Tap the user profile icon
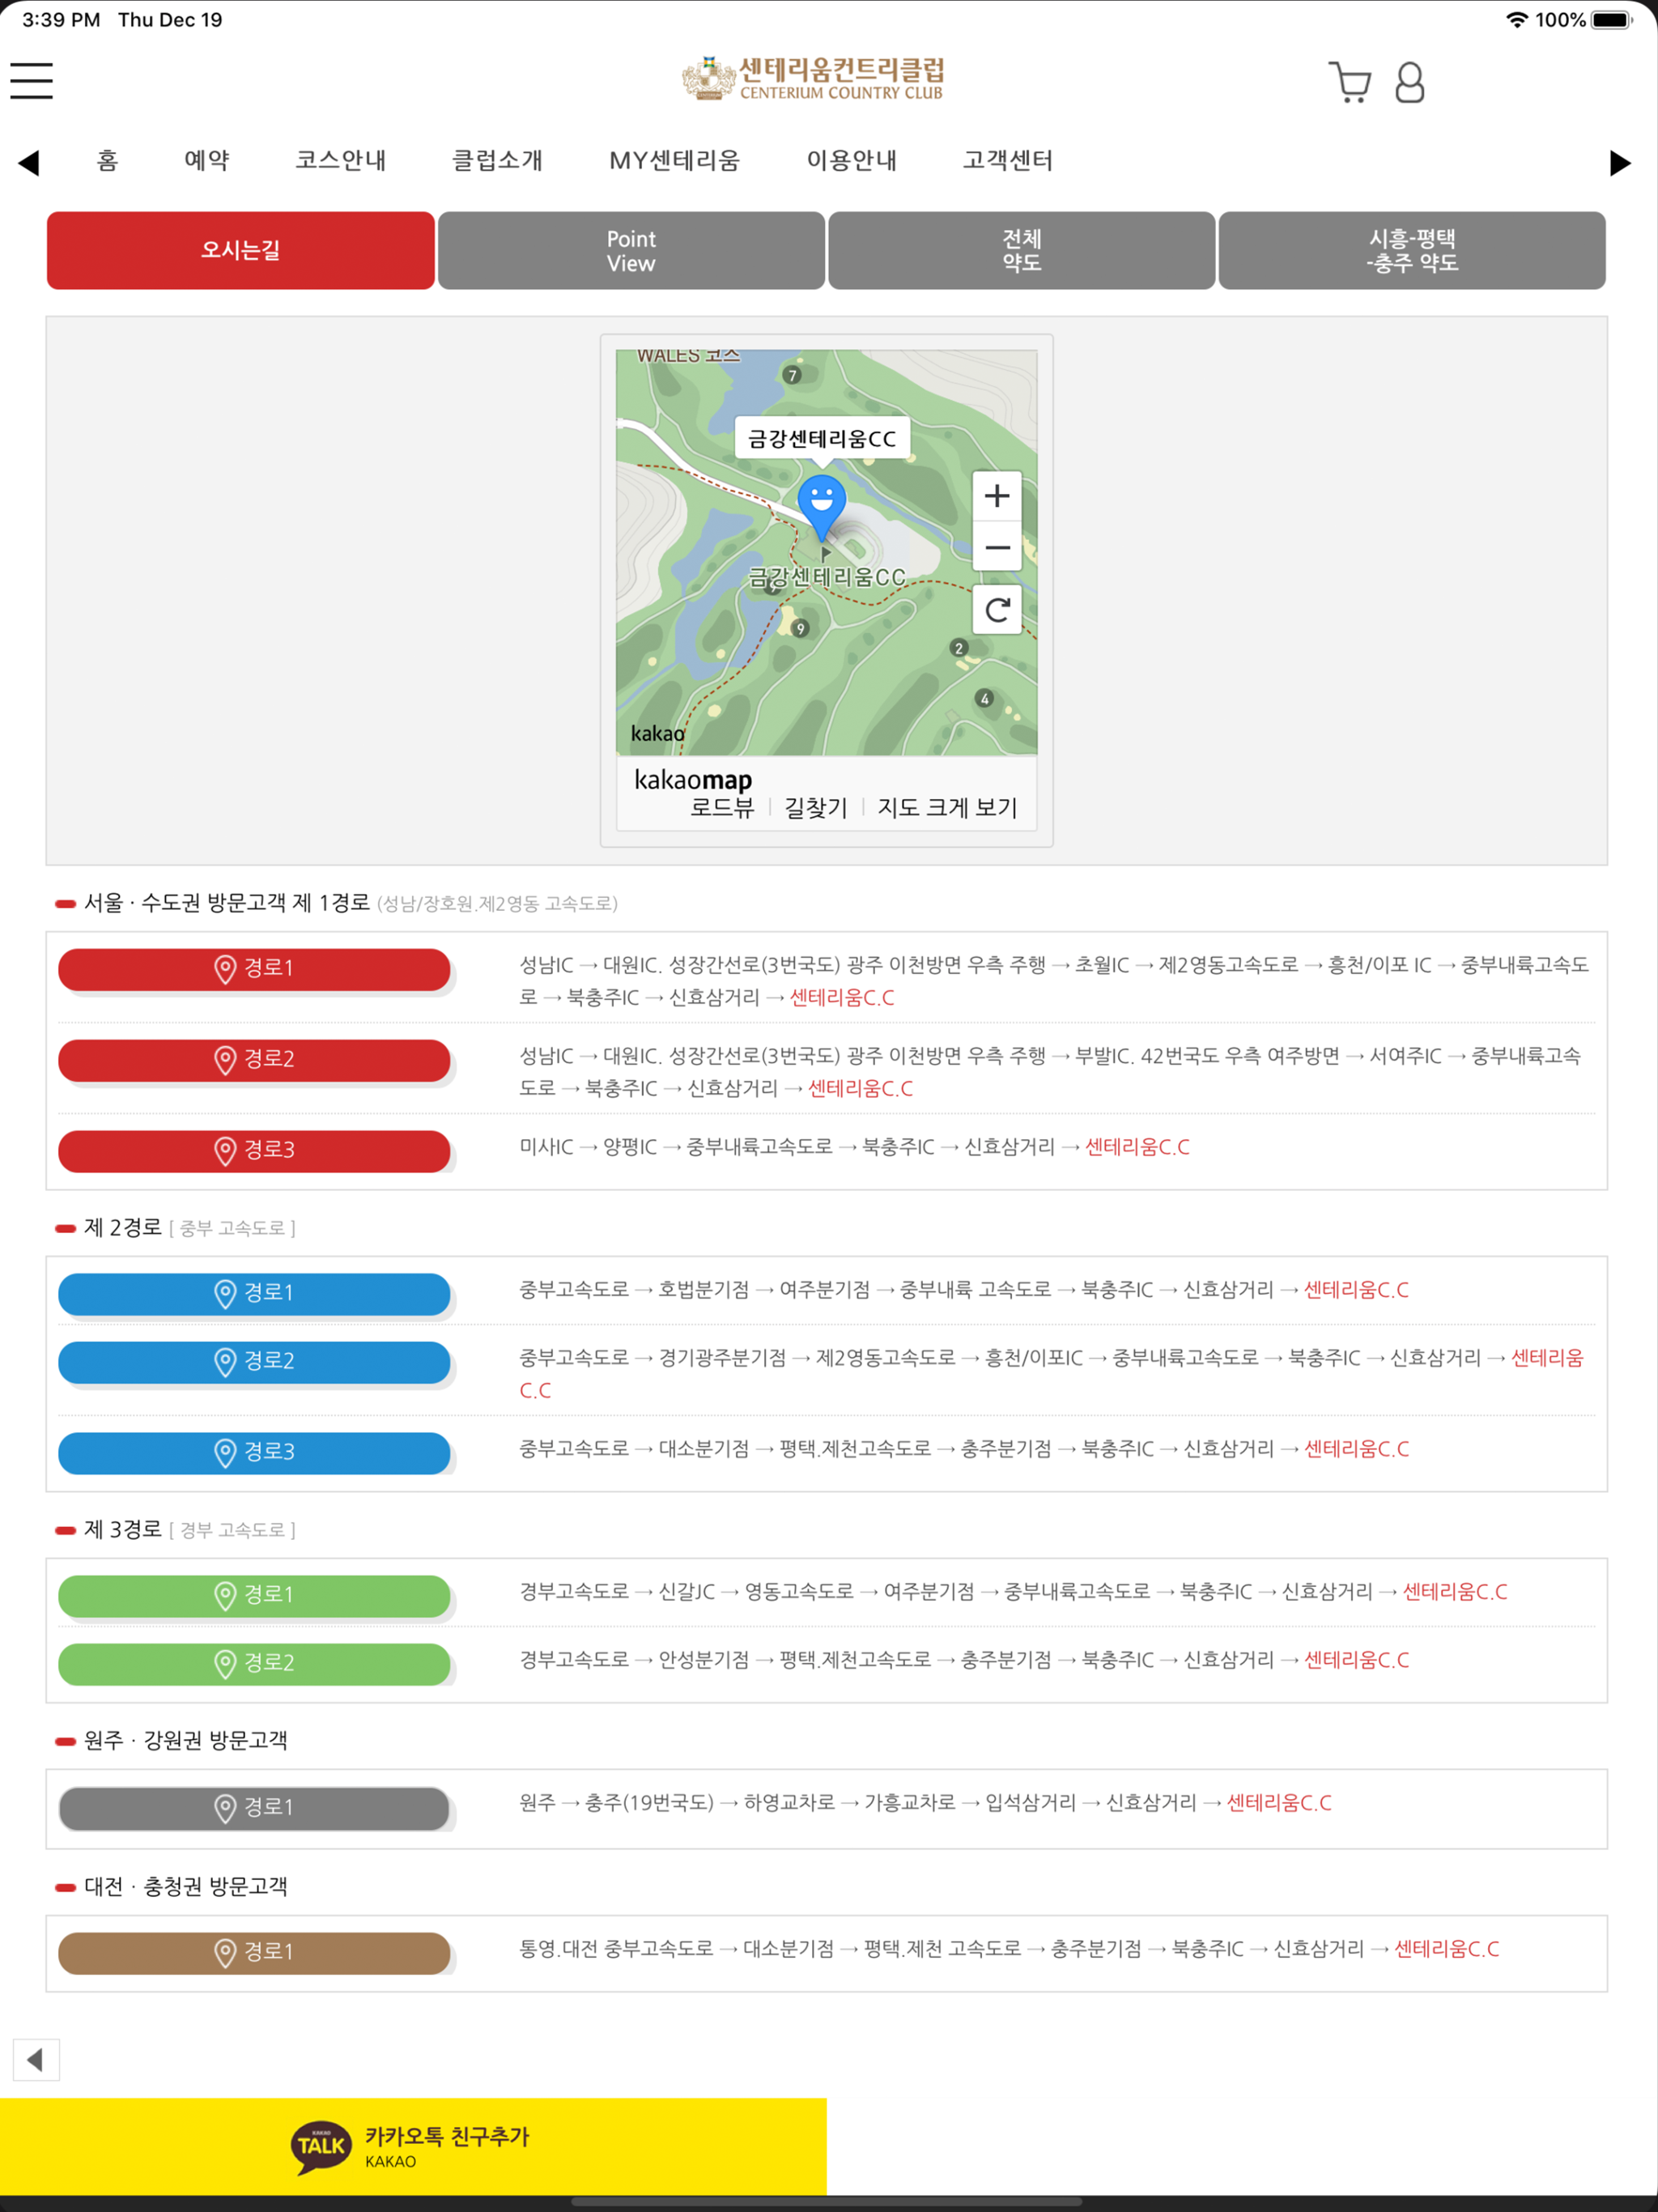Viewport: 1658px width, 2212px height. click(1409, 82)
